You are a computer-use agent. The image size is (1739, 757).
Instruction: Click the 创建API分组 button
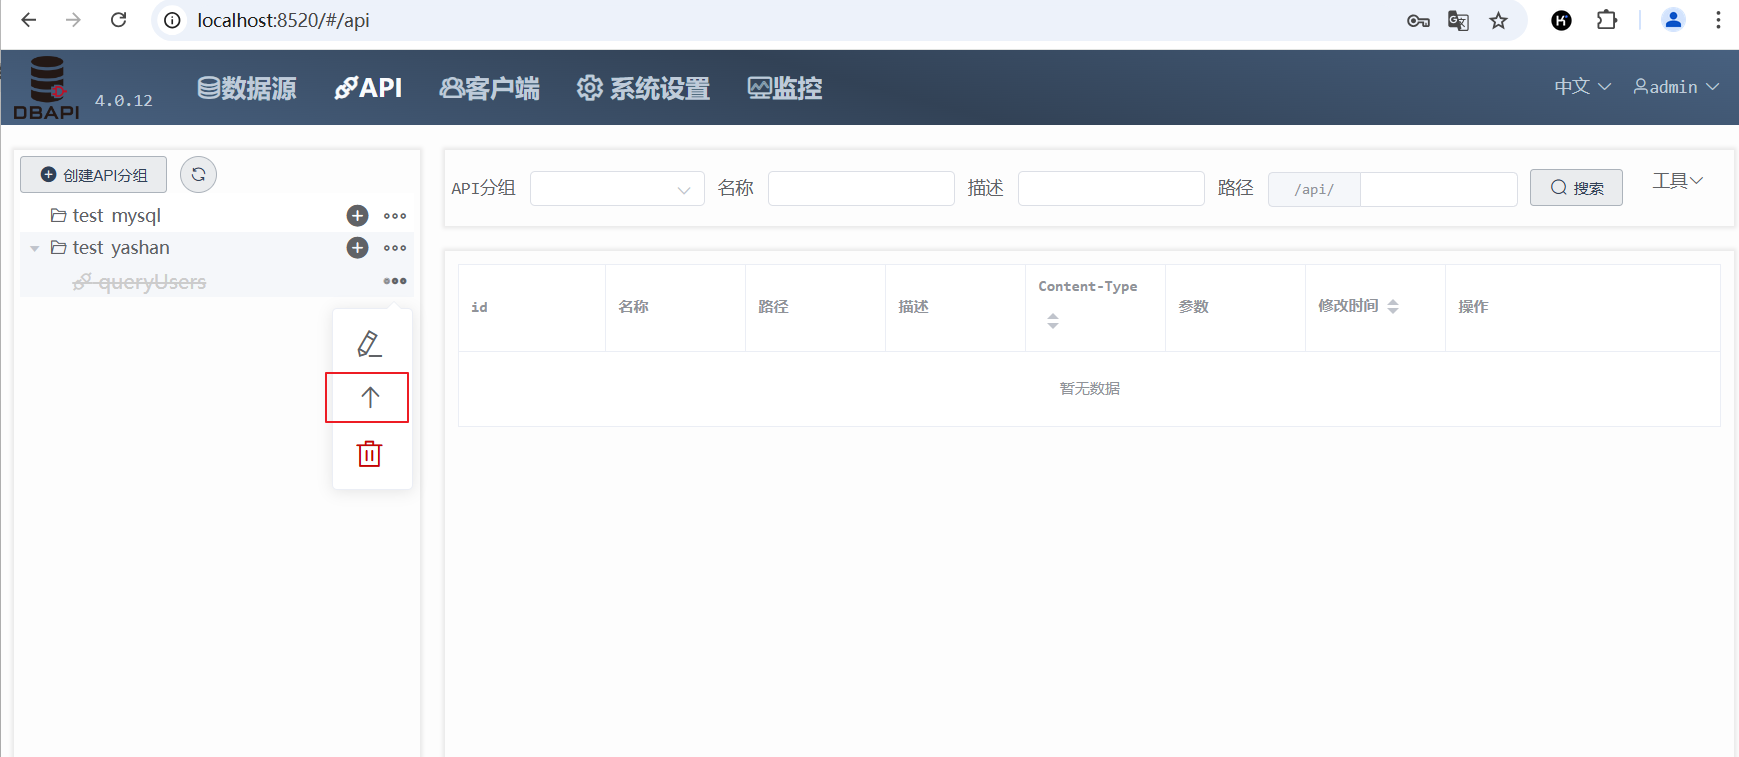click(93, 175)
